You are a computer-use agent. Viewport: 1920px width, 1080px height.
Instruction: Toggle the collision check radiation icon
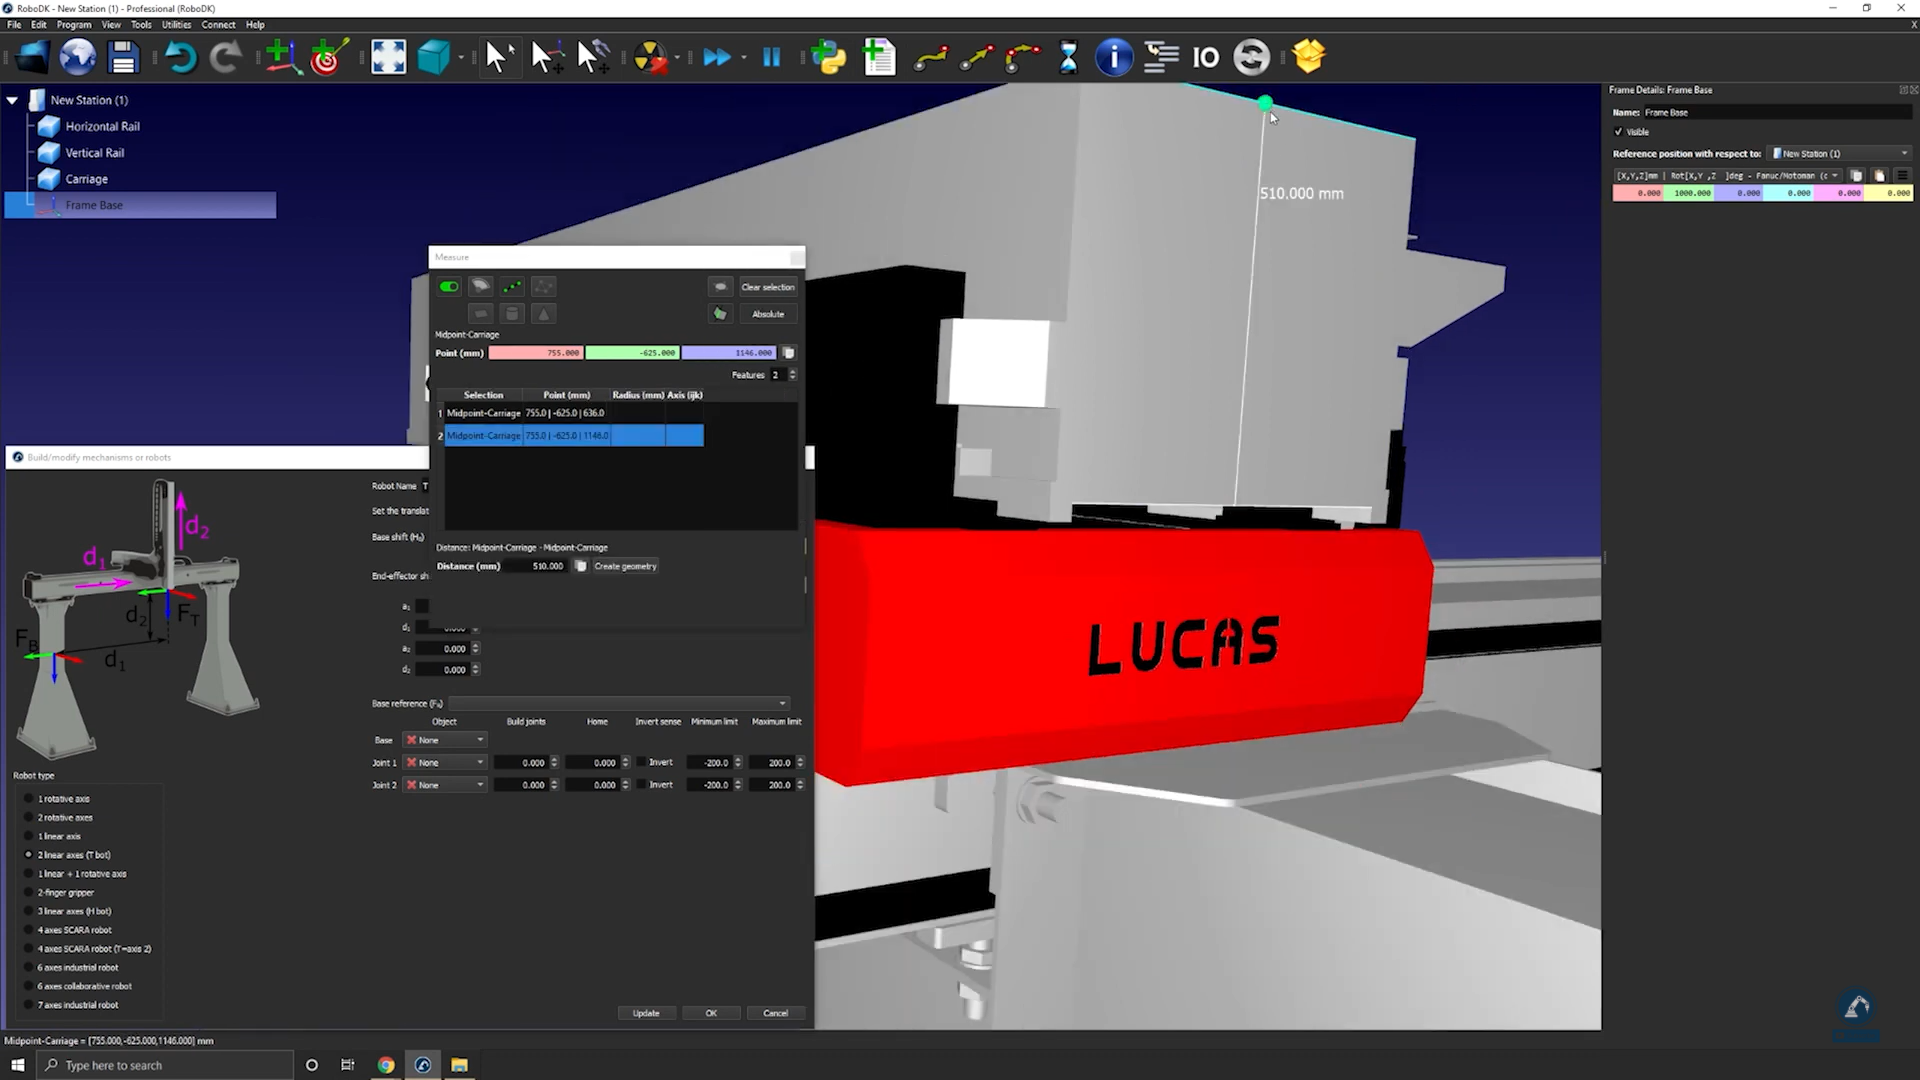pos(650,58)
